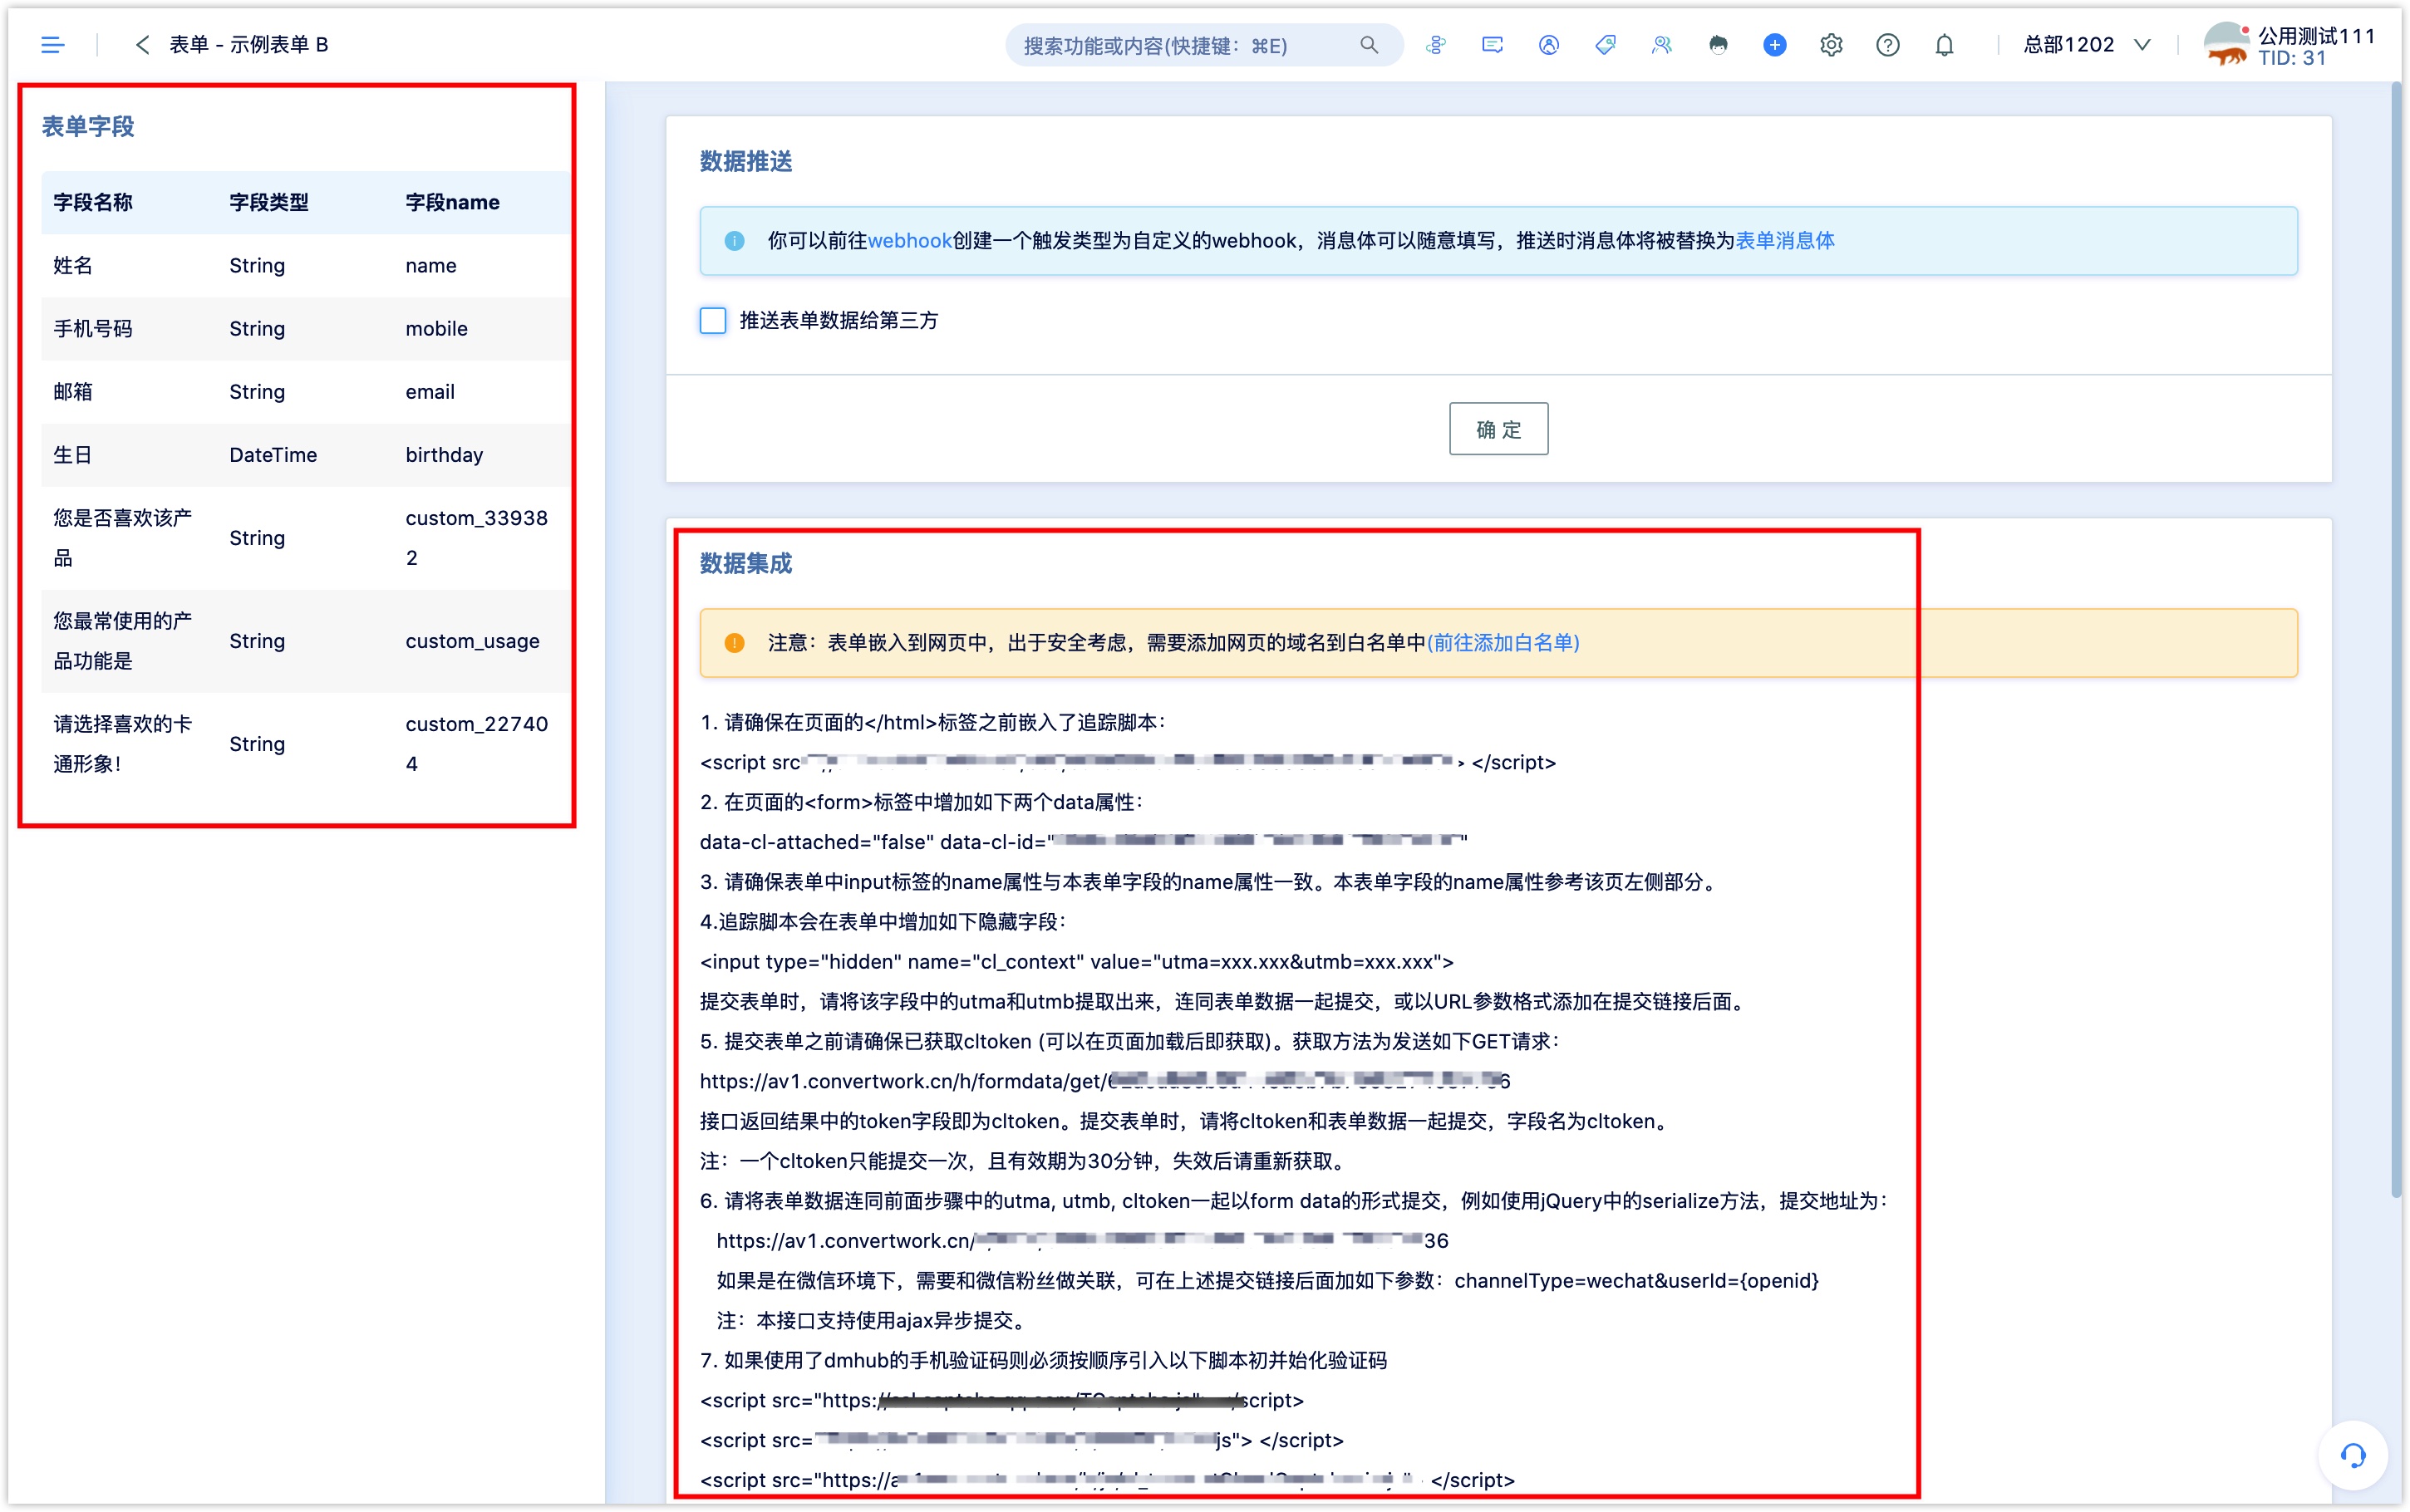Click the 表单字段 panel heading

point(88,127)
